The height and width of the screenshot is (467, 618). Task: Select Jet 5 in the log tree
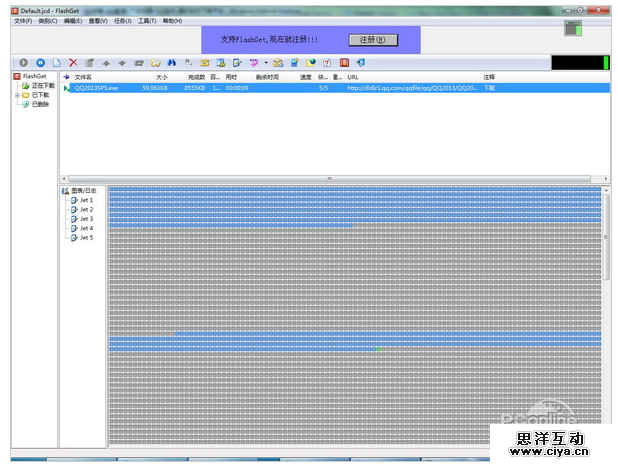(86, 237)
